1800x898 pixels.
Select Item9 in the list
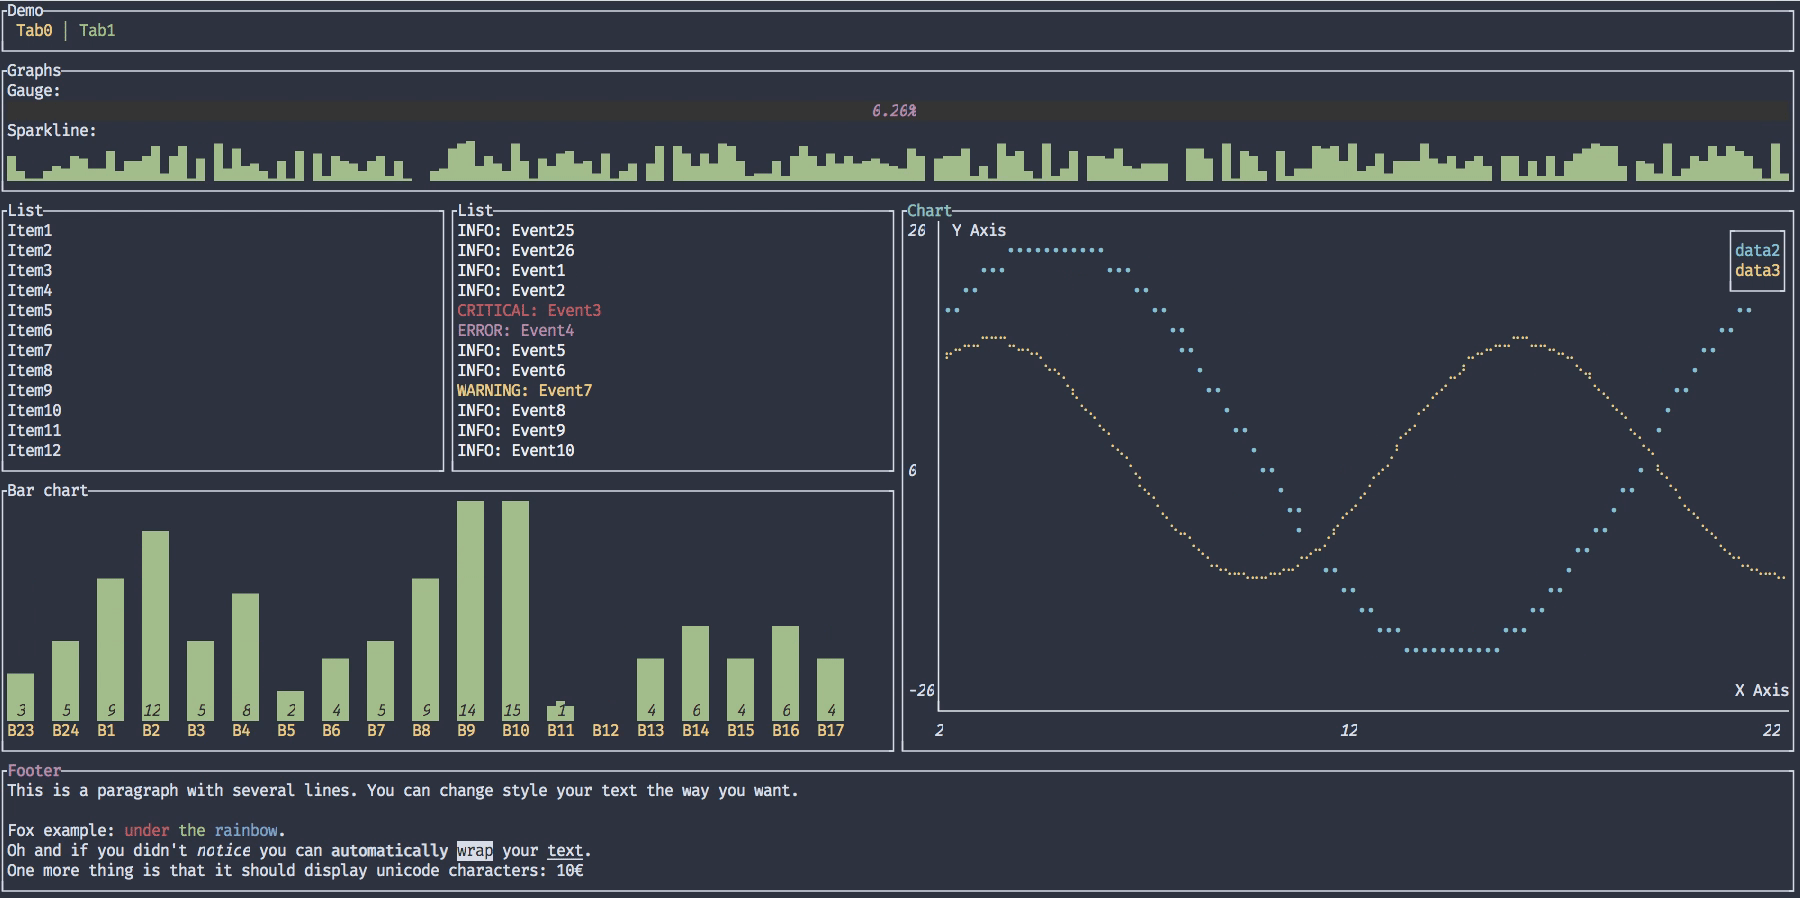click(30, 391)
